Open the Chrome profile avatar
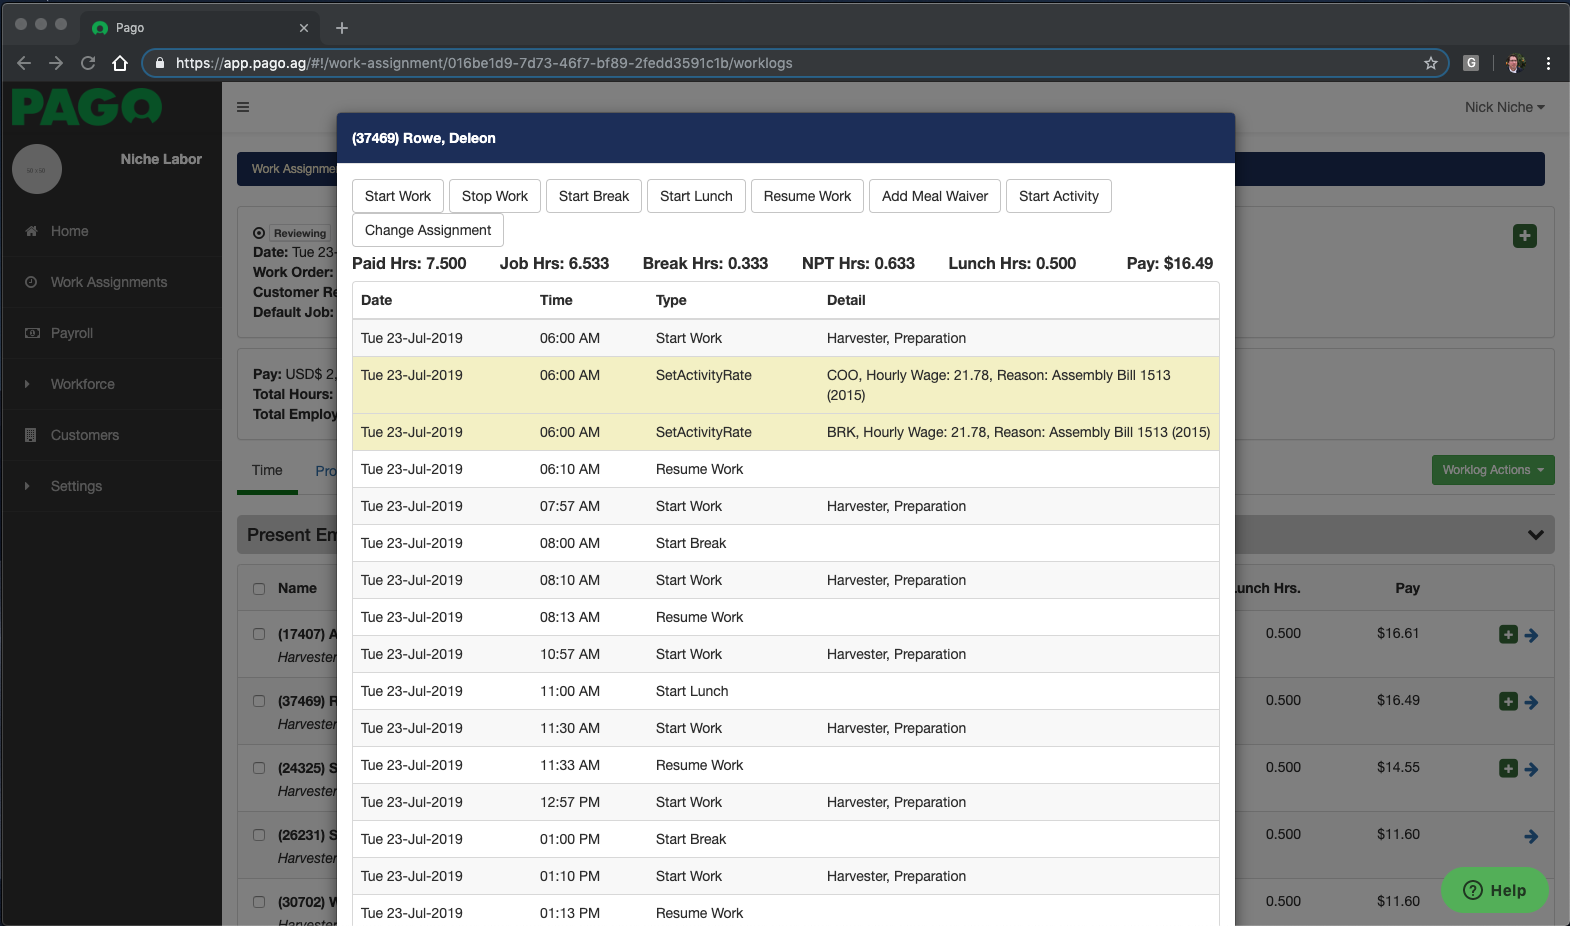Screen dimensions: 1570x926 point(1515,63)
